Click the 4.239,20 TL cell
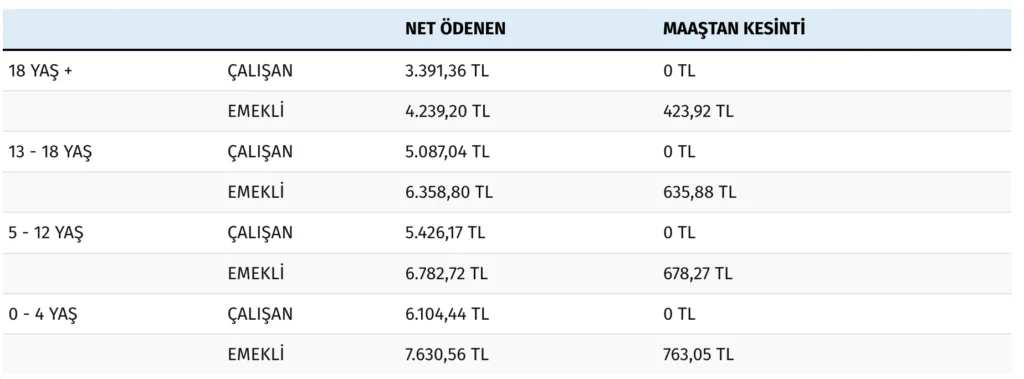This screenshot has width=1024, height=379. pyautogui.click(x=447, y=111)
